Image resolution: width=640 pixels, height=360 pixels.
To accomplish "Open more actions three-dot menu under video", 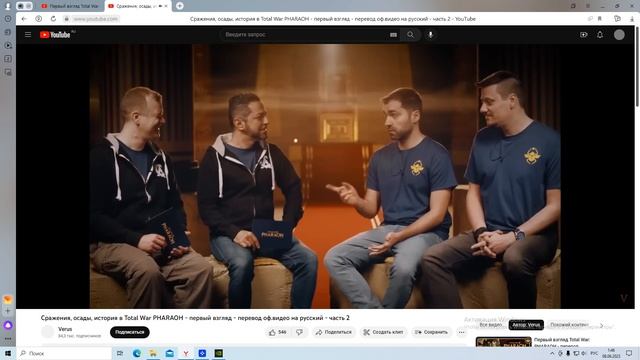I will (461, 332).
